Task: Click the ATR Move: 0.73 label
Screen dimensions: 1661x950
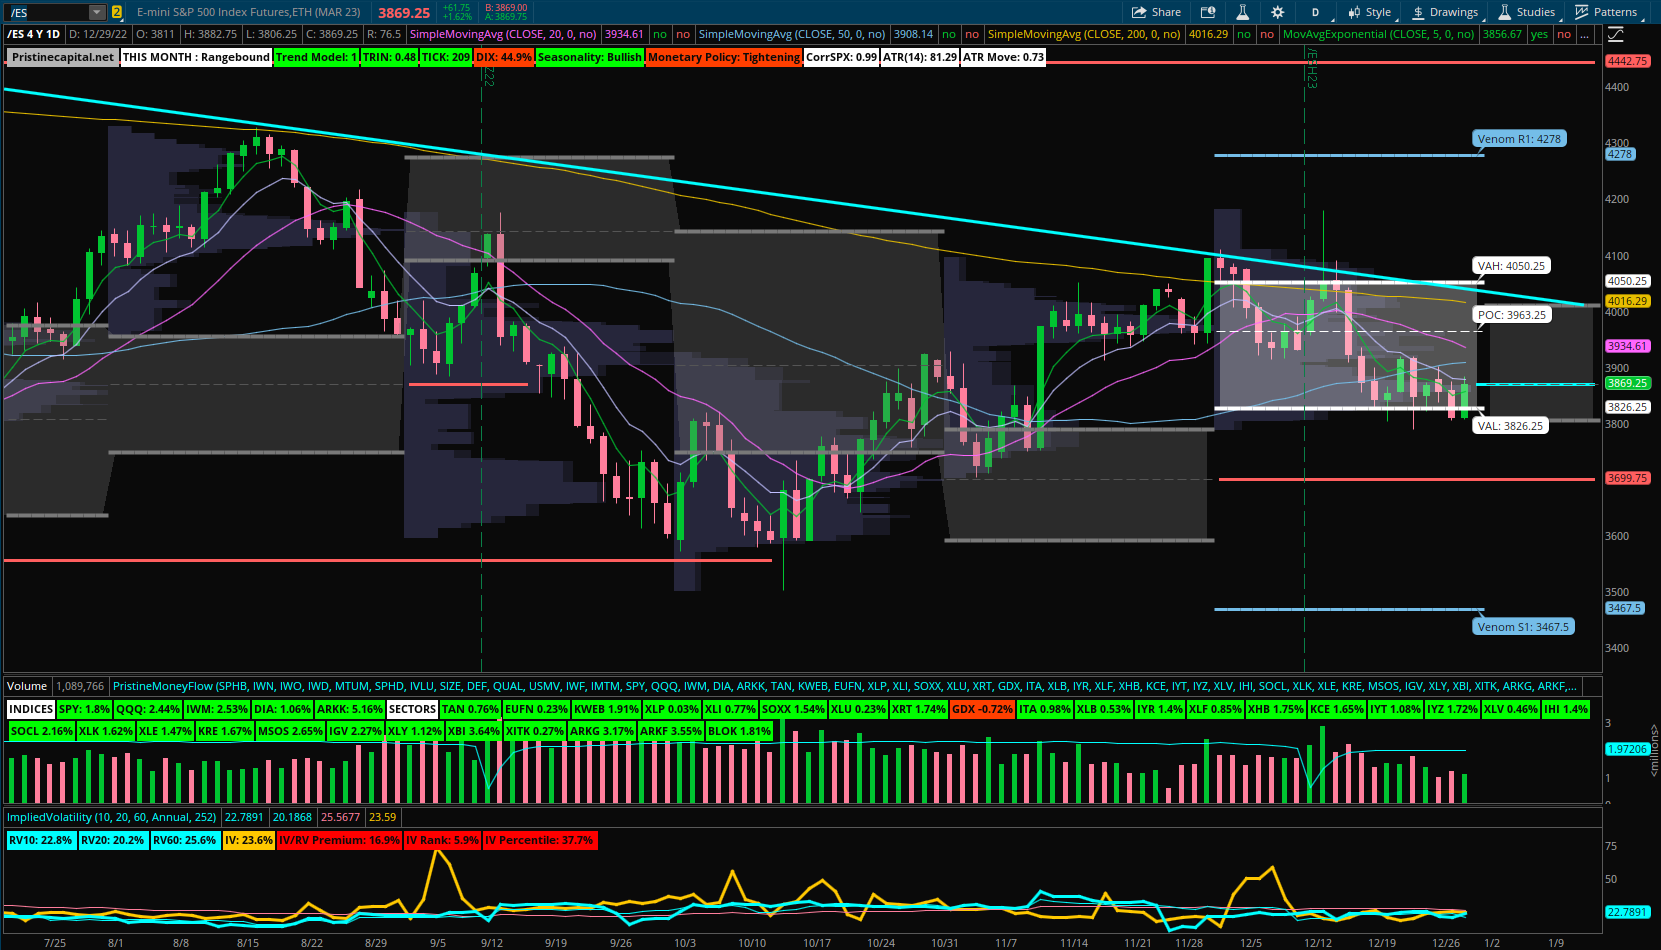Action: click(1003, 57)
